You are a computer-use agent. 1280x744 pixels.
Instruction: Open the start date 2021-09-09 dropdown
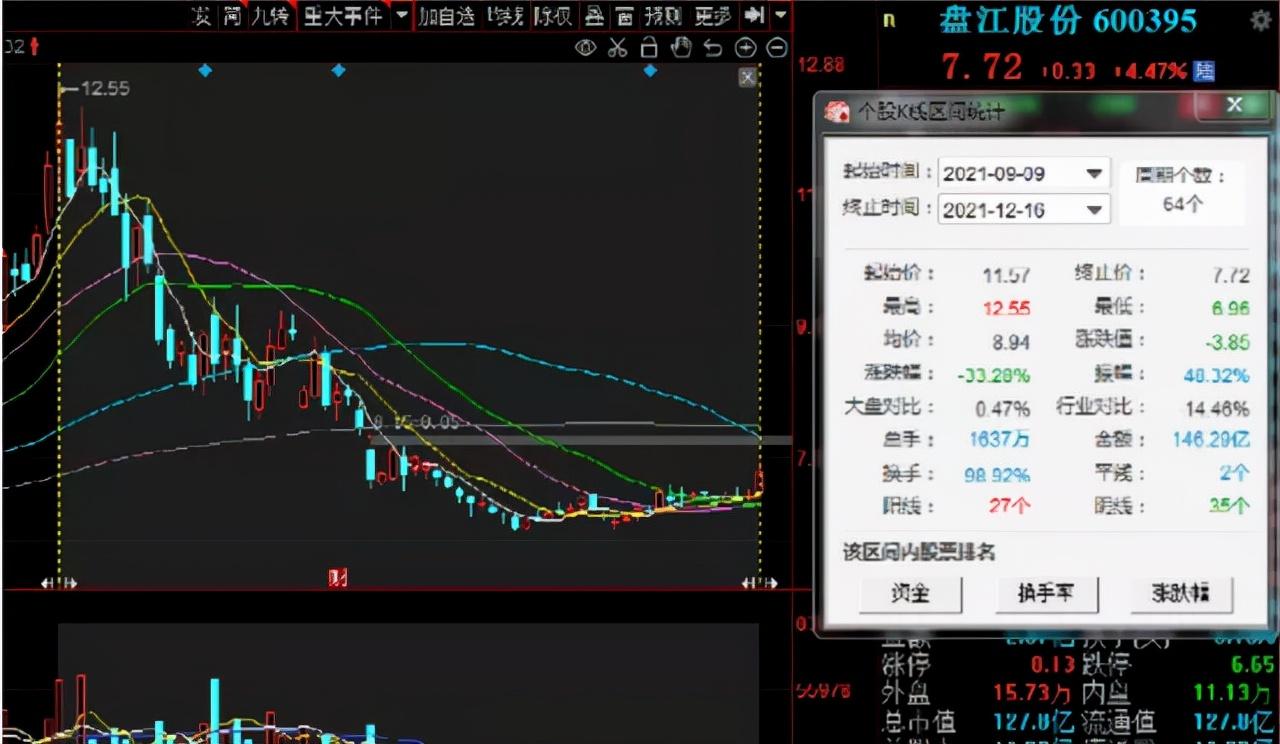click(x=1096, y=173)
